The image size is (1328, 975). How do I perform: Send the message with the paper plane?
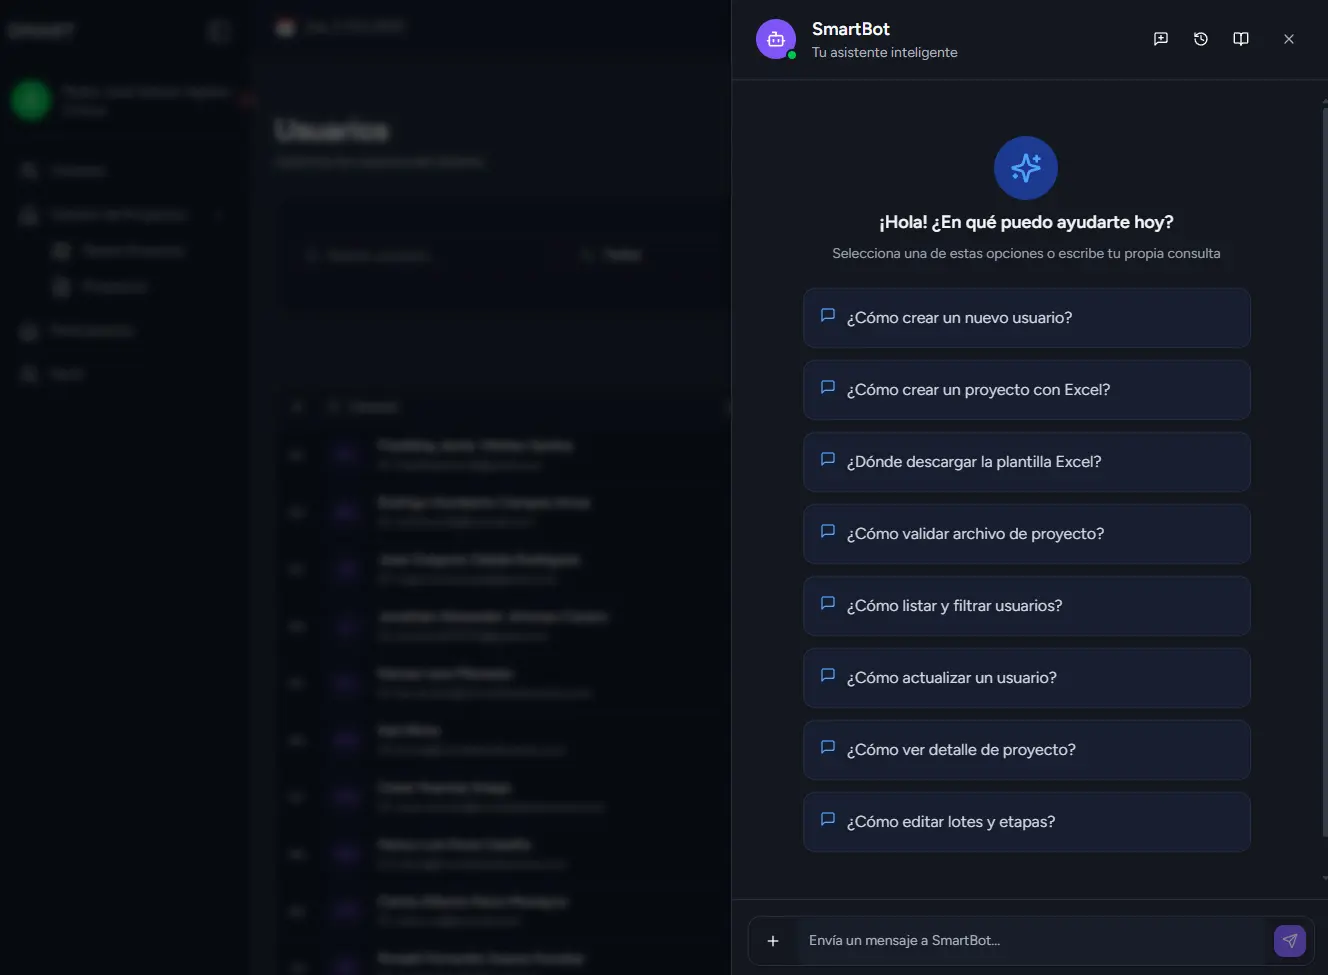point(1290,941)
